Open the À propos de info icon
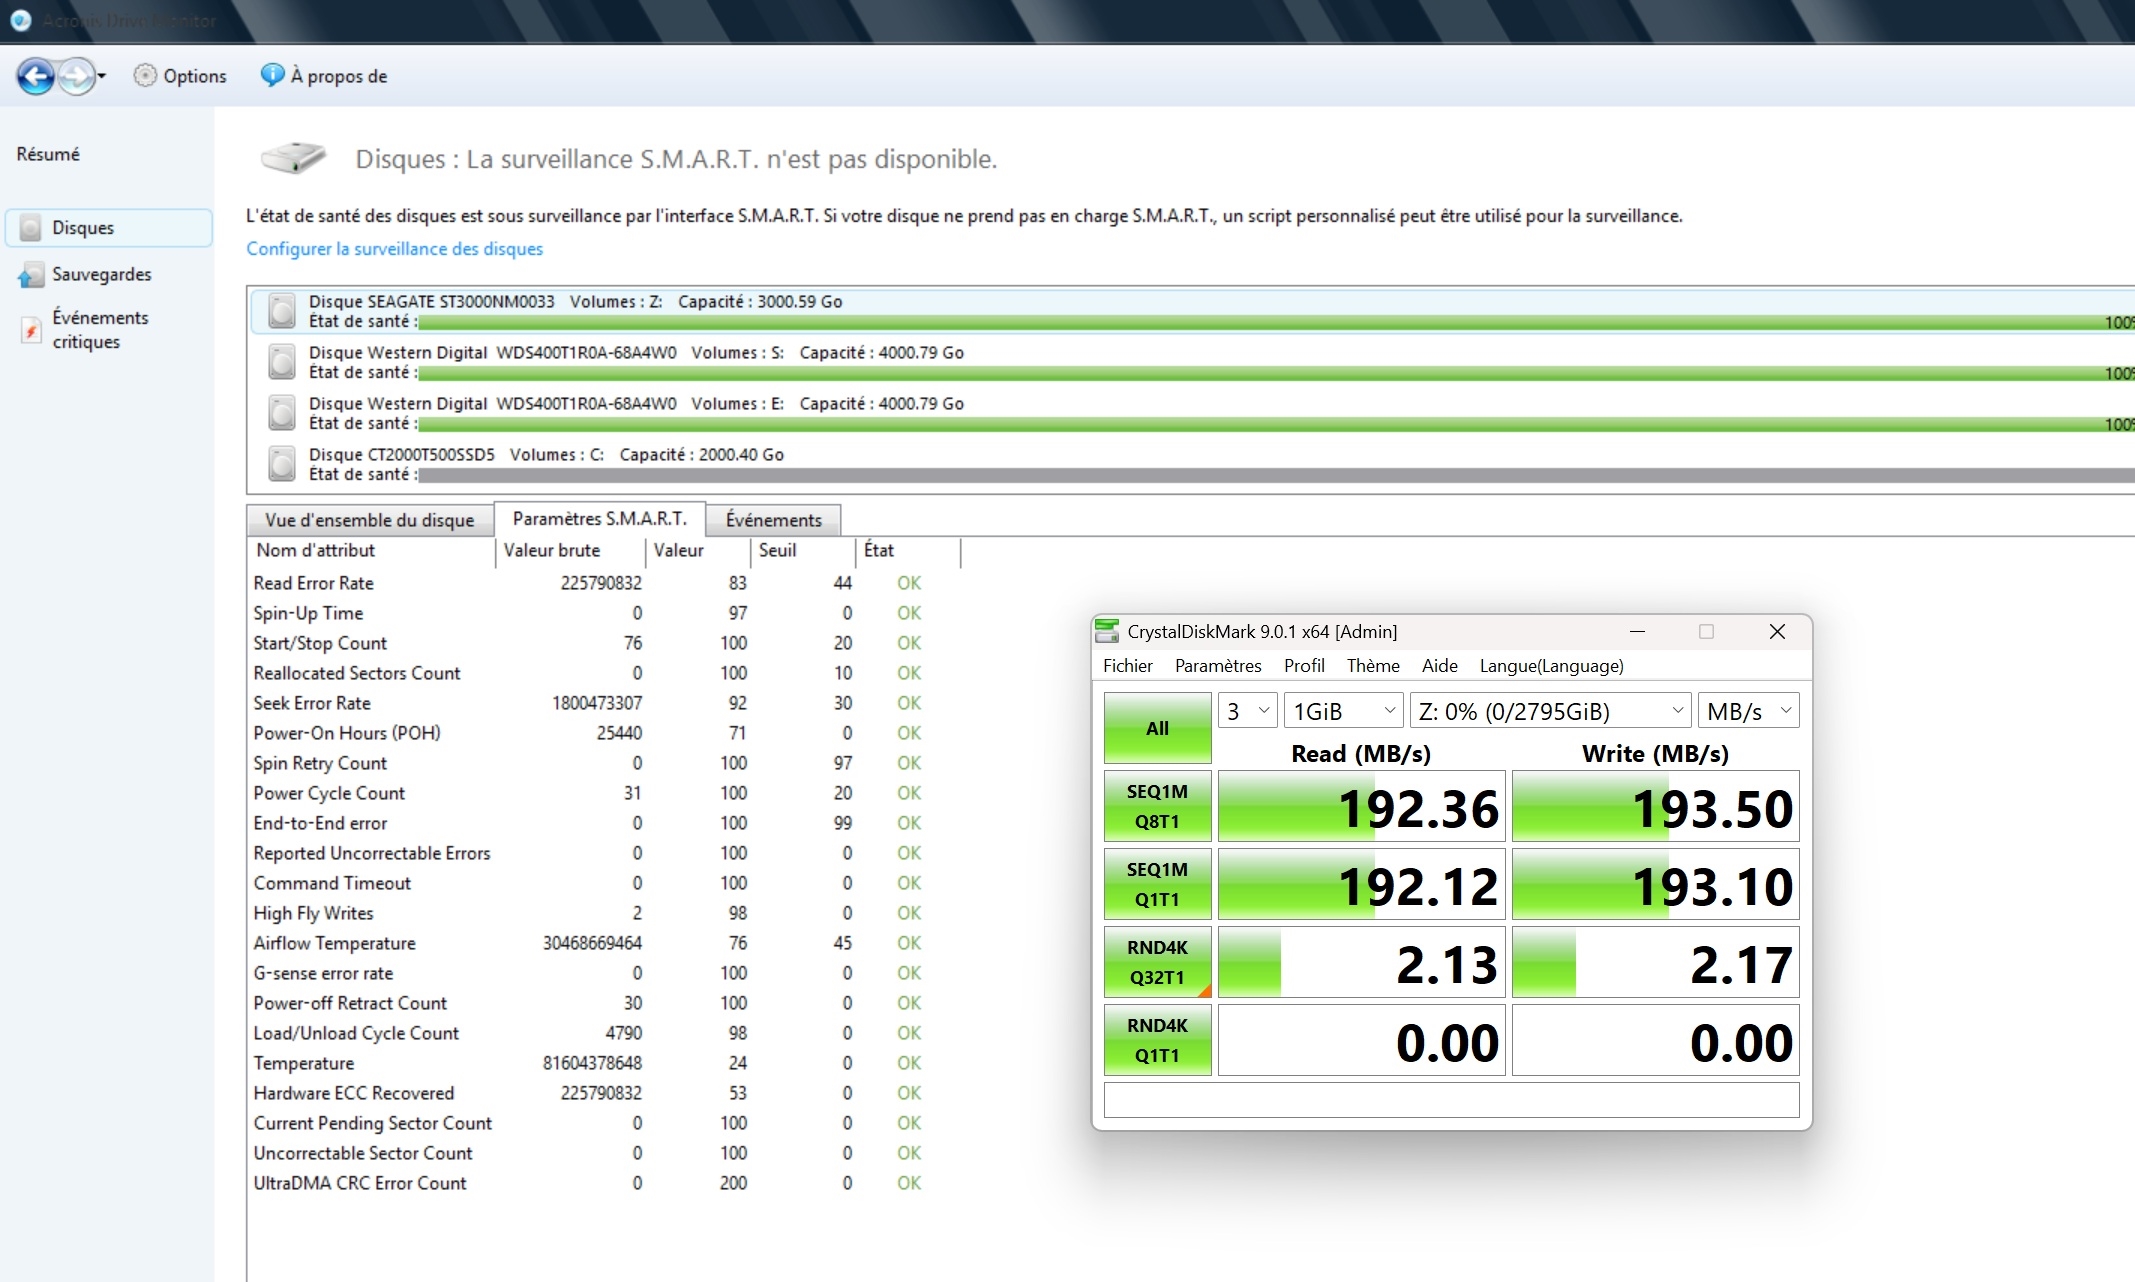 click(272, 75)
